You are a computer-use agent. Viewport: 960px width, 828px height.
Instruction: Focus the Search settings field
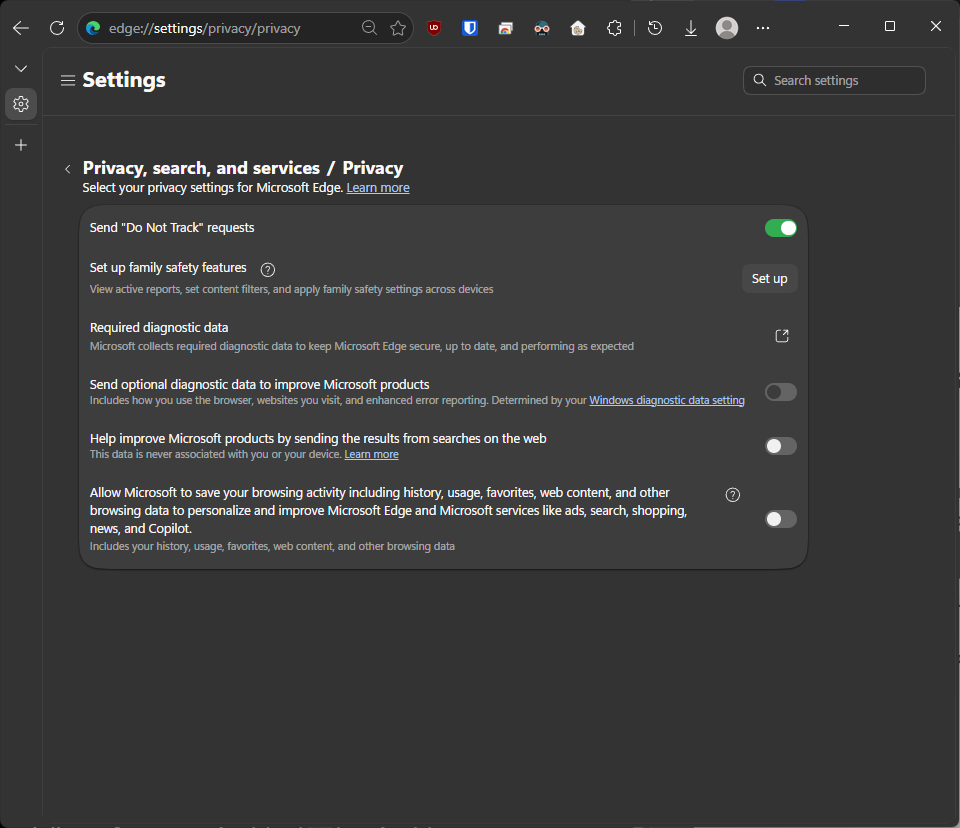tap(834, 80)
